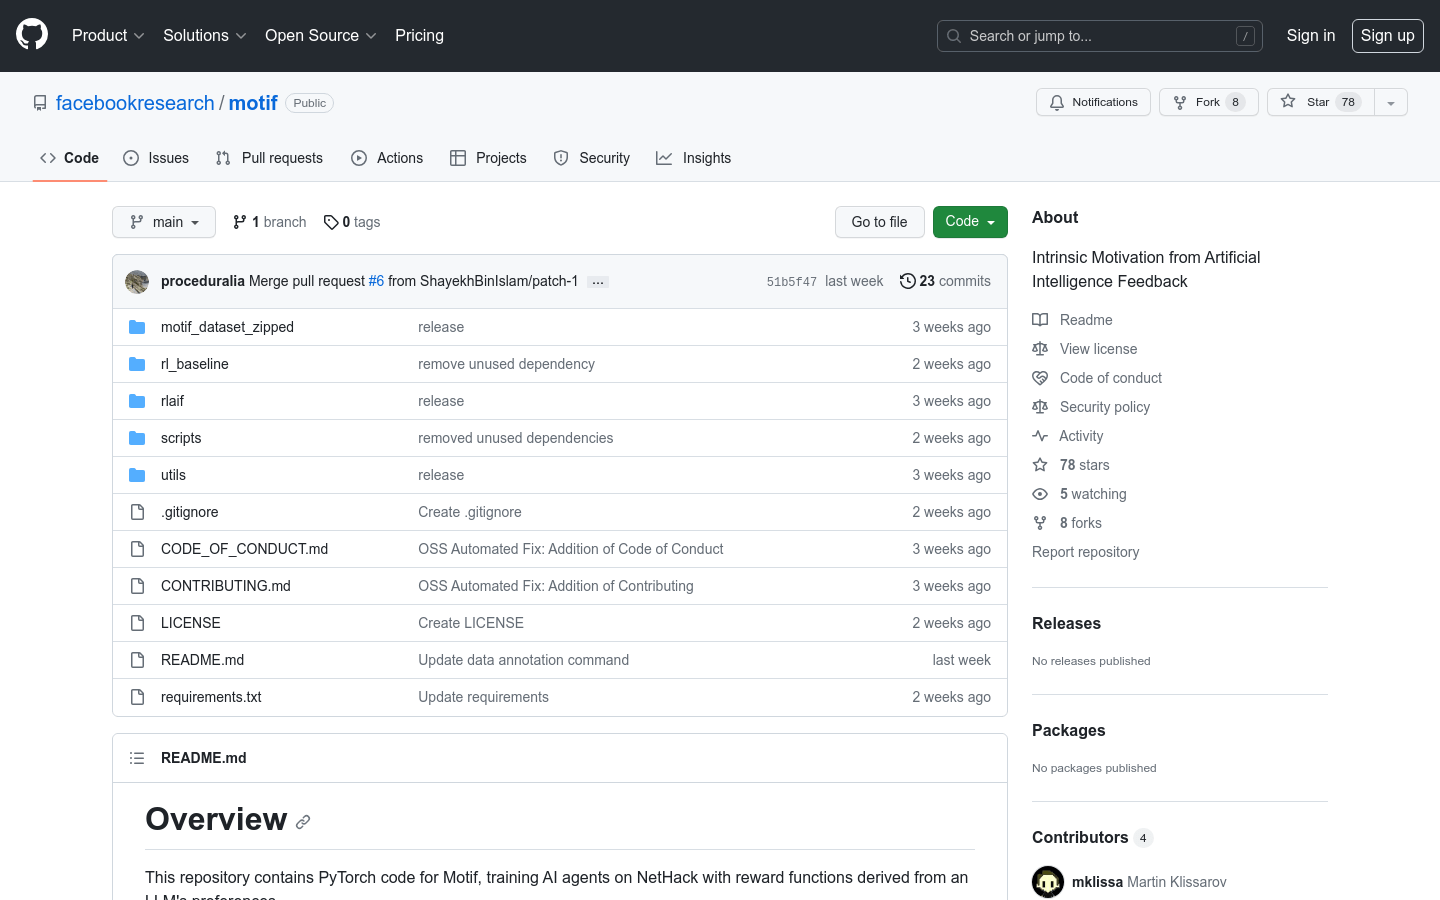Open the Solutions menu
1440x900 pixels.
coord(204,35)
